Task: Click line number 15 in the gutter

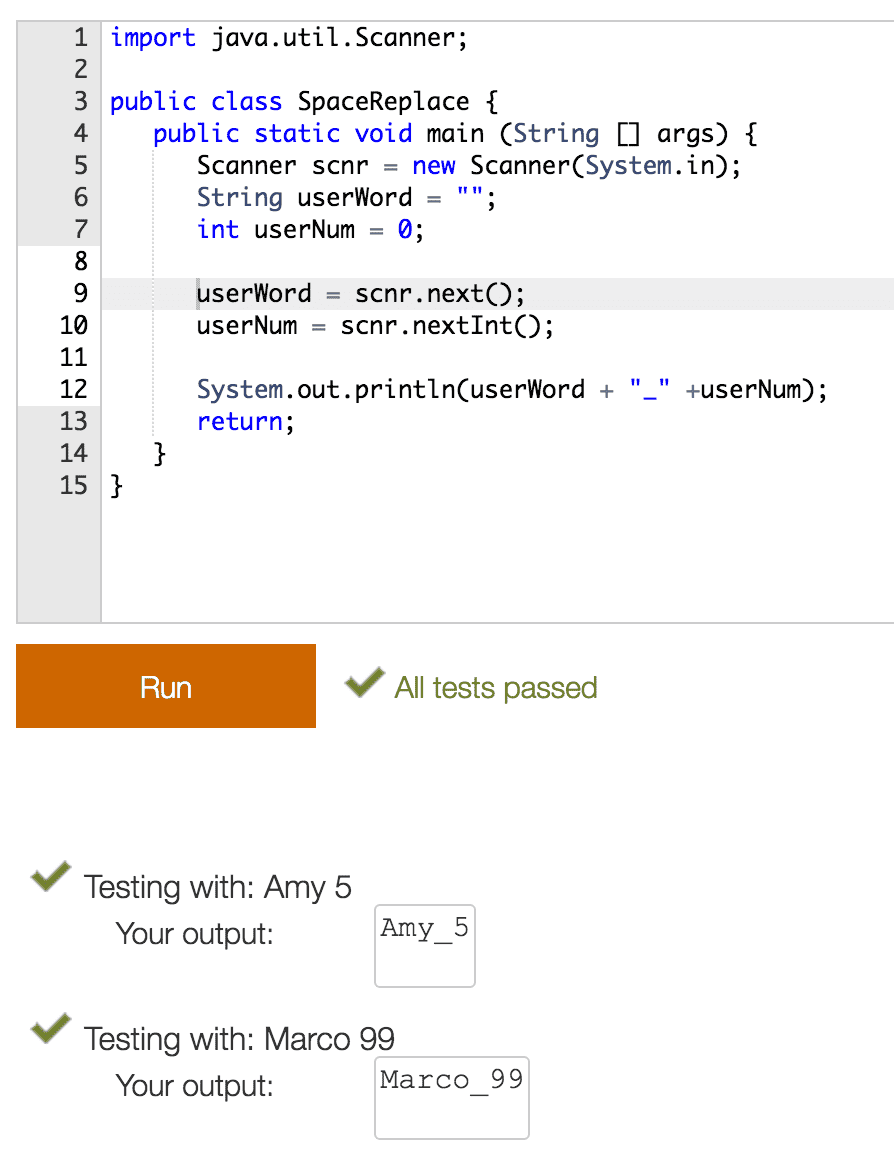Action: 74,486
